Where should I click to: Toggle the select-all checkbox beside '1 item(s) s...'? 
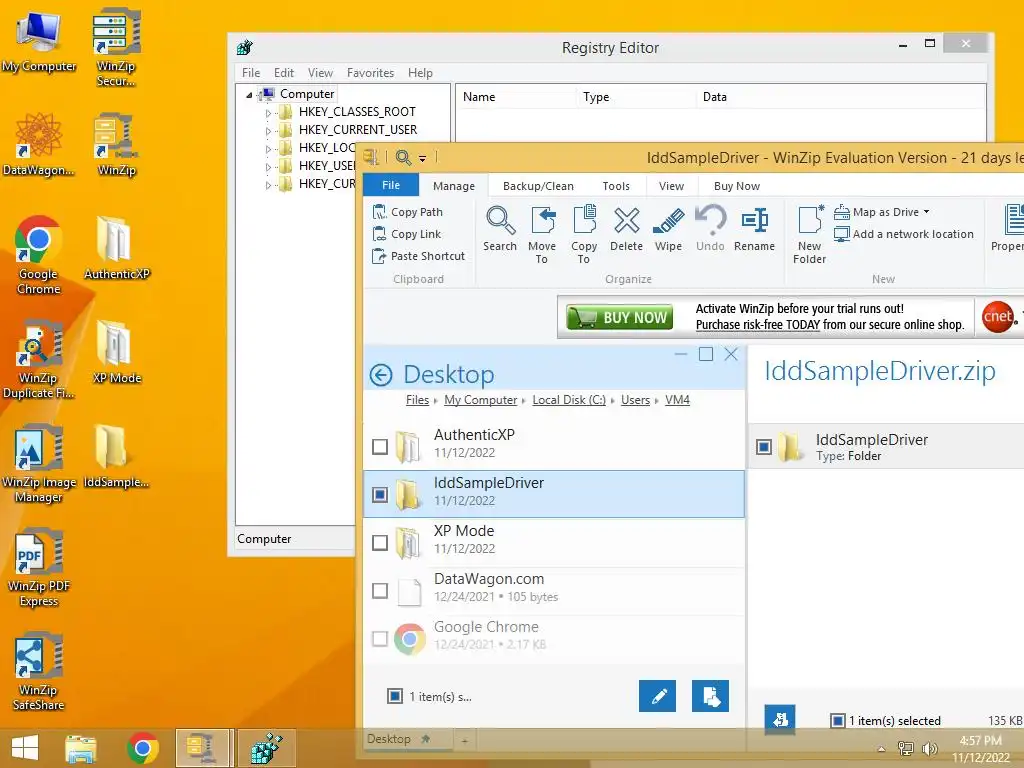pyautogui.click(x=394, y=696)
